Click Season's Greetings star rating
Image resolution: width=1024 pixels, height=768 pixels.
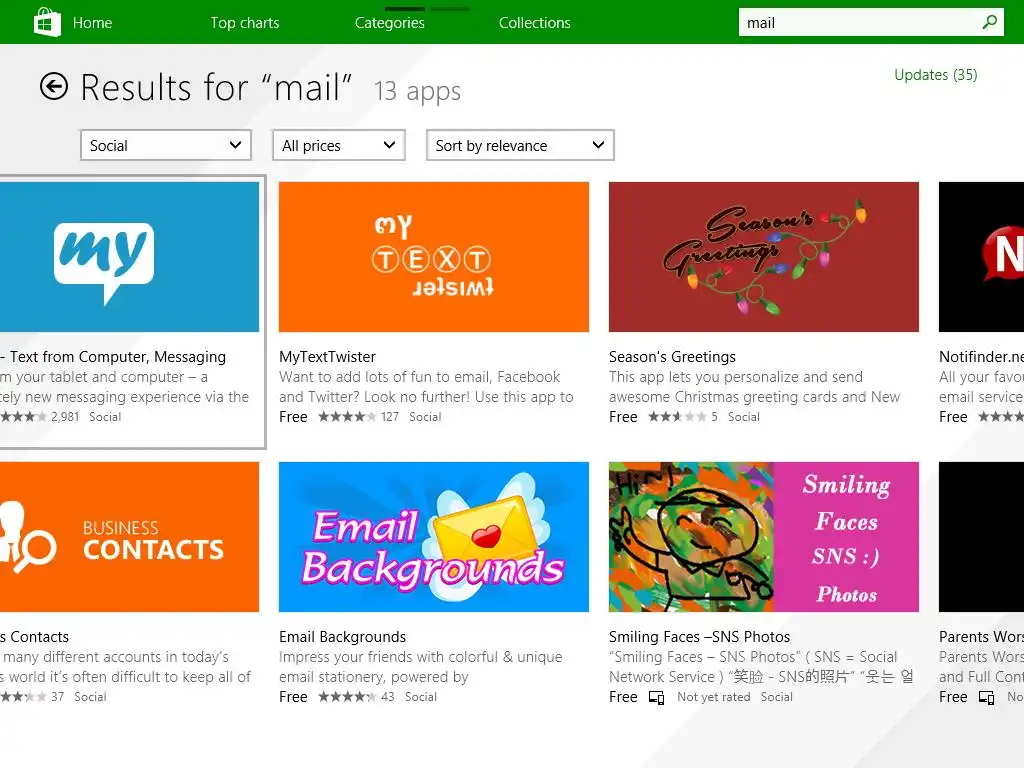677,417
